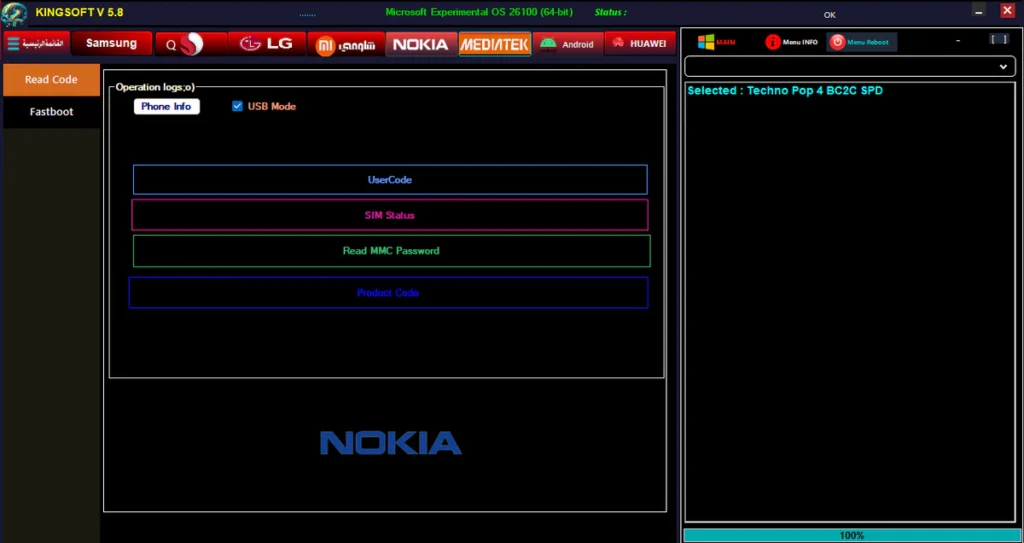
Task: Click the Selected : Techno Pop 4 BC2C SPD log line
Action: (785, 91)
